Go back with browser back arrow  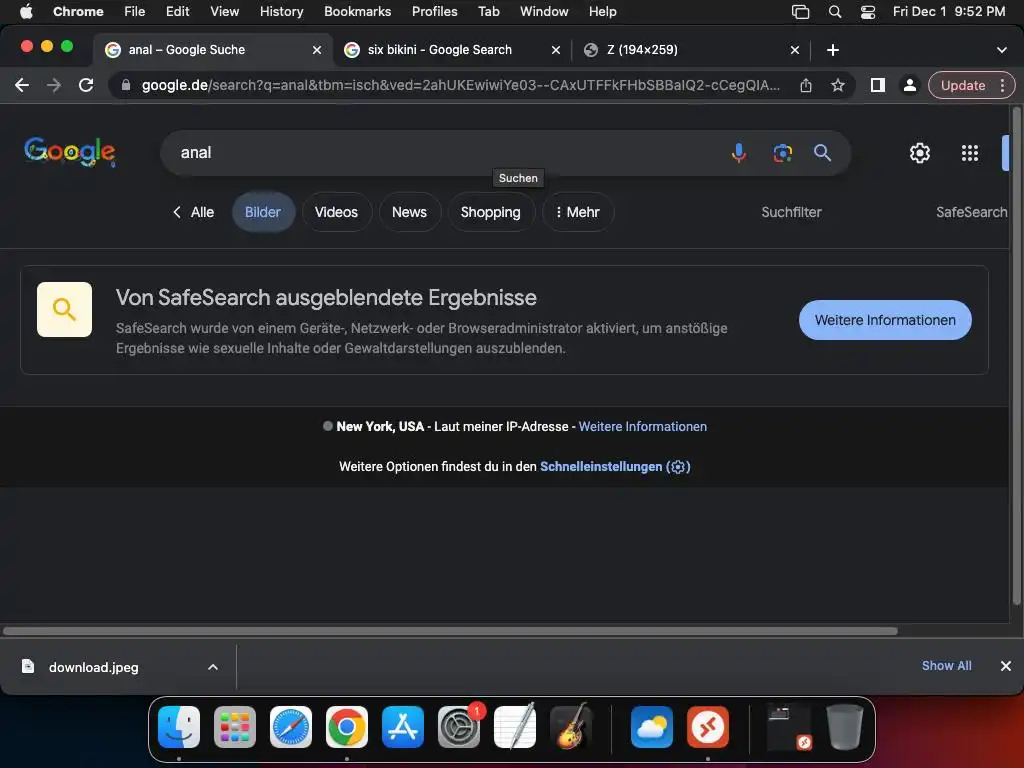[x=22, y=86]
